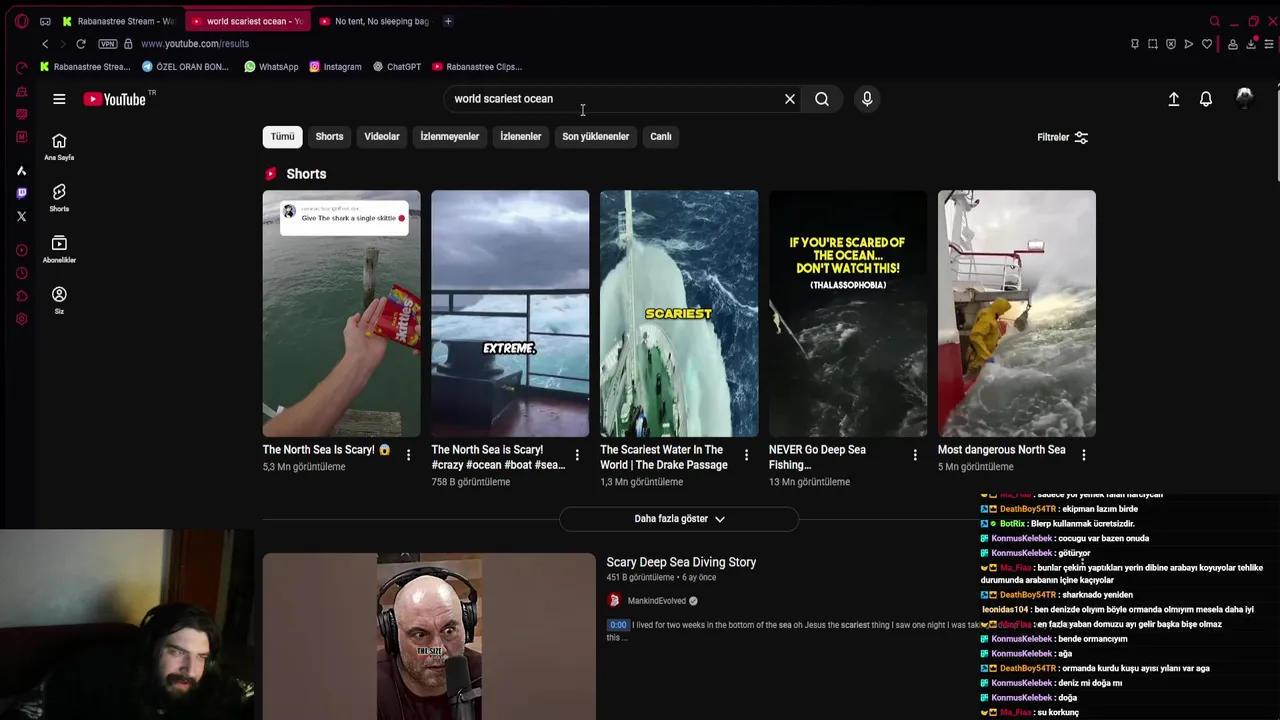1280x720 pixels.
Task: Switch to the No tent, No sleeping bag tab
Action: [x=374, y=21]
